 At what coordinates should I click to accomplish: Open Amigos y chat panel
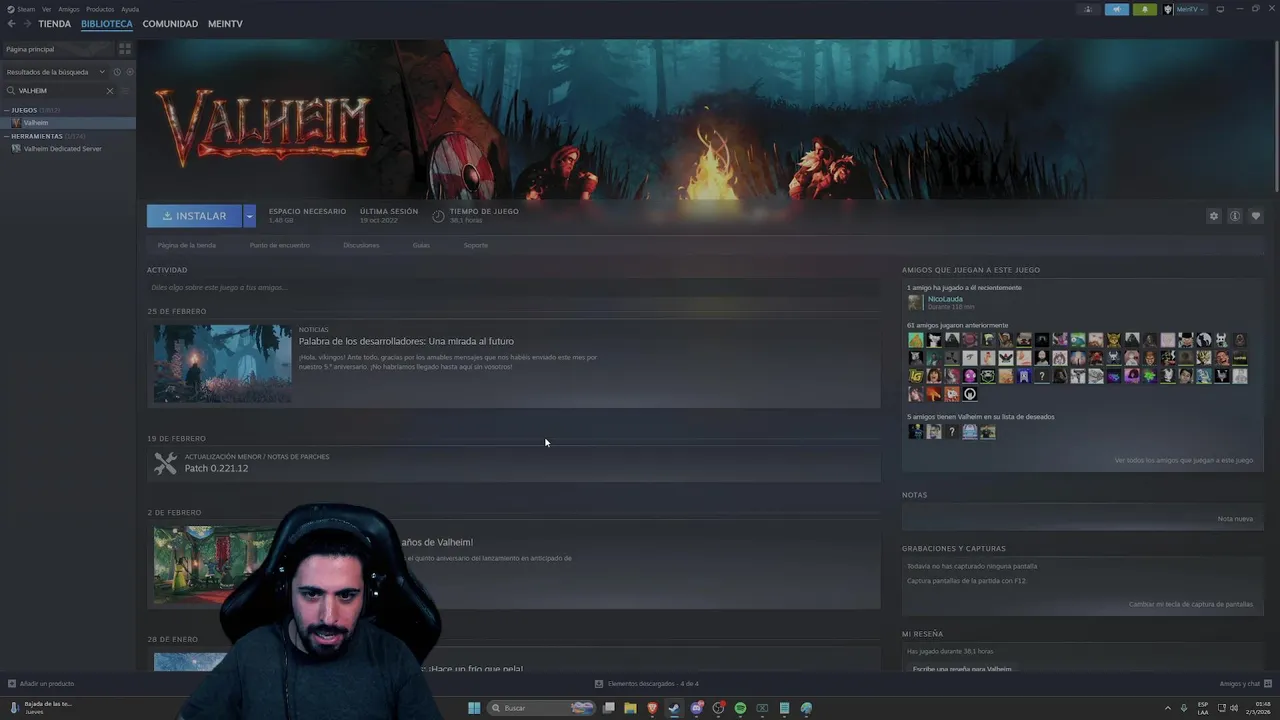click(x=1244, y=684)
